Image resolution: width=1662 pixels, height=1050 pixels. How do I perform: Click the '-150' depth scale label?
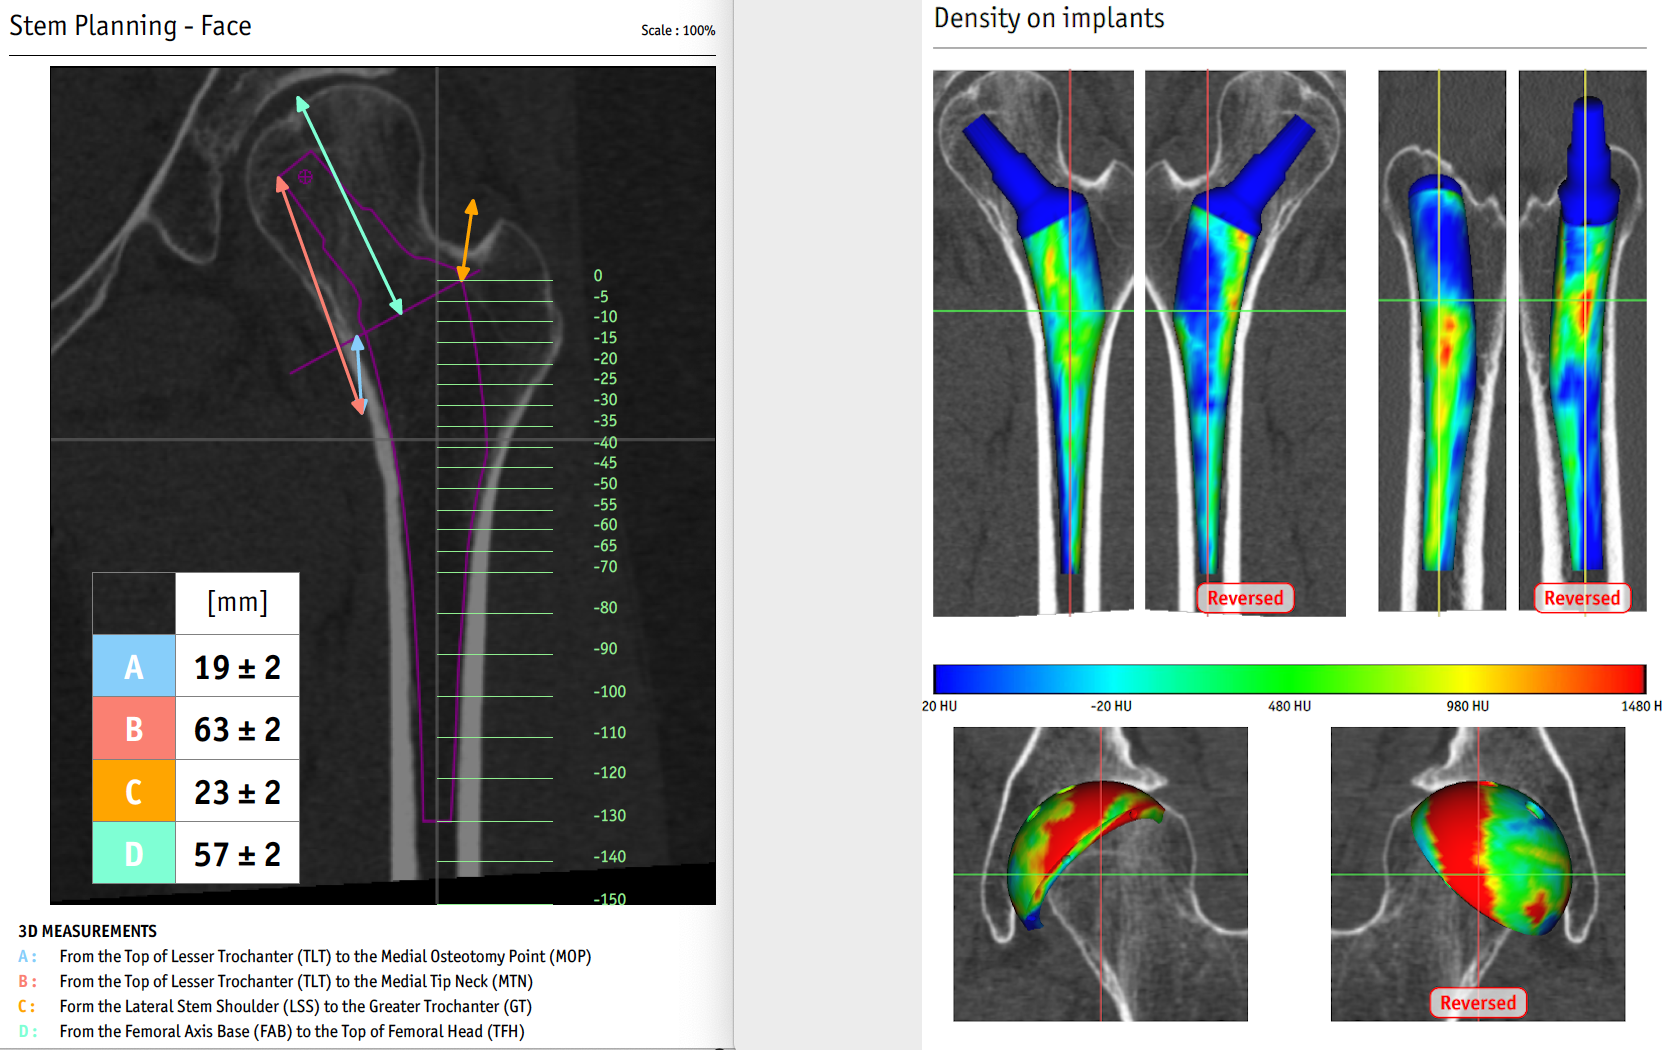tap(609, 898)
